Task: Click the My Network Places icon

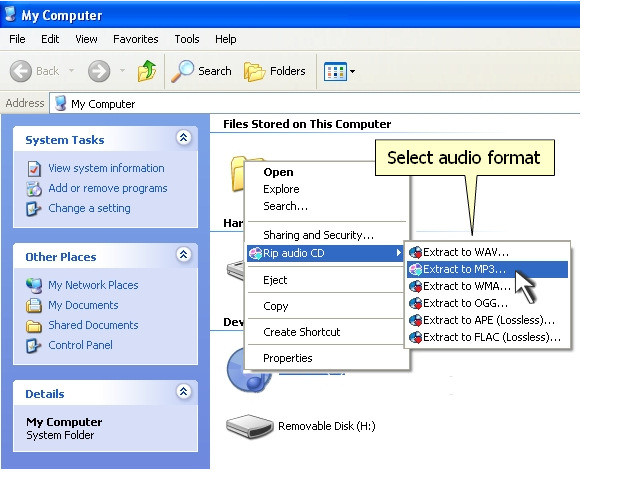Action: click(x=34, y=285)
